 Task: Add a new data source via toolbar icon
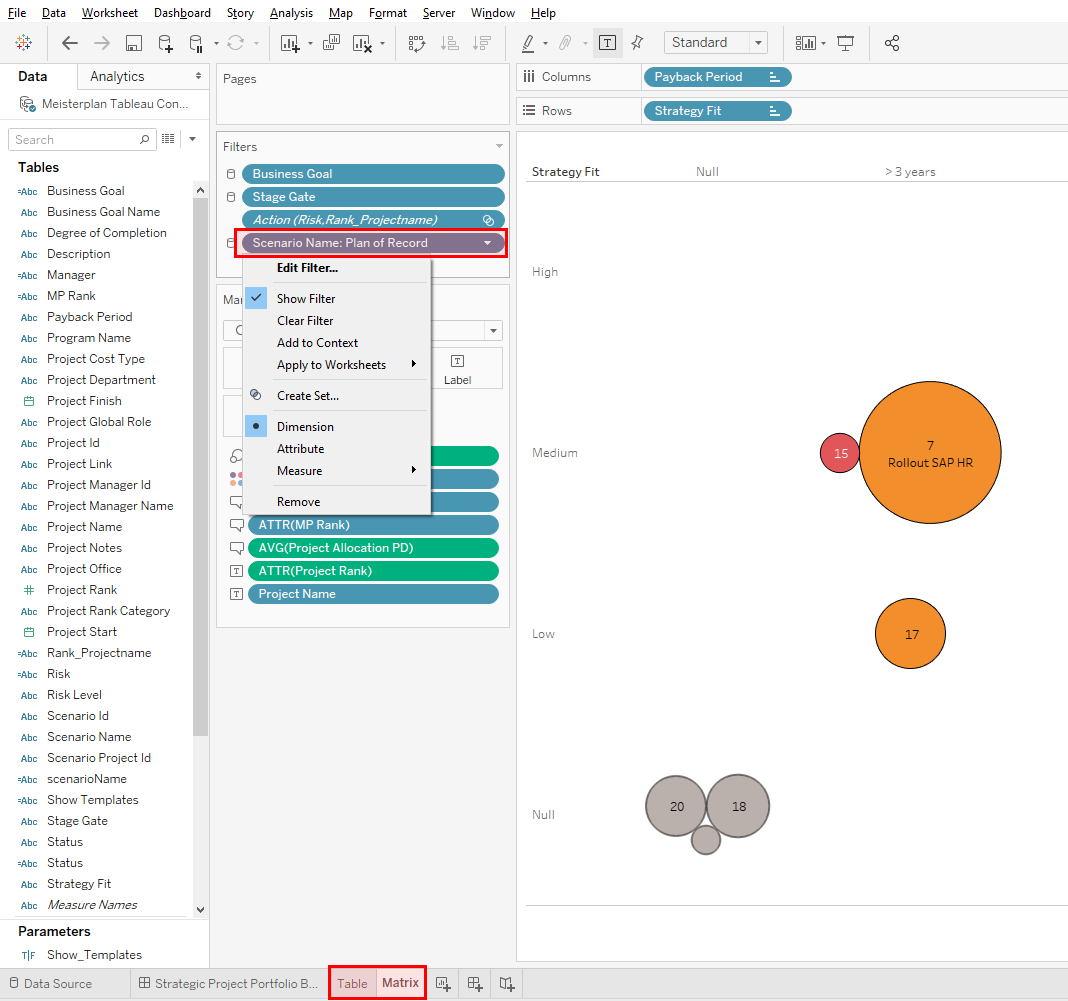pyautogui.click(x=166, y=44)
